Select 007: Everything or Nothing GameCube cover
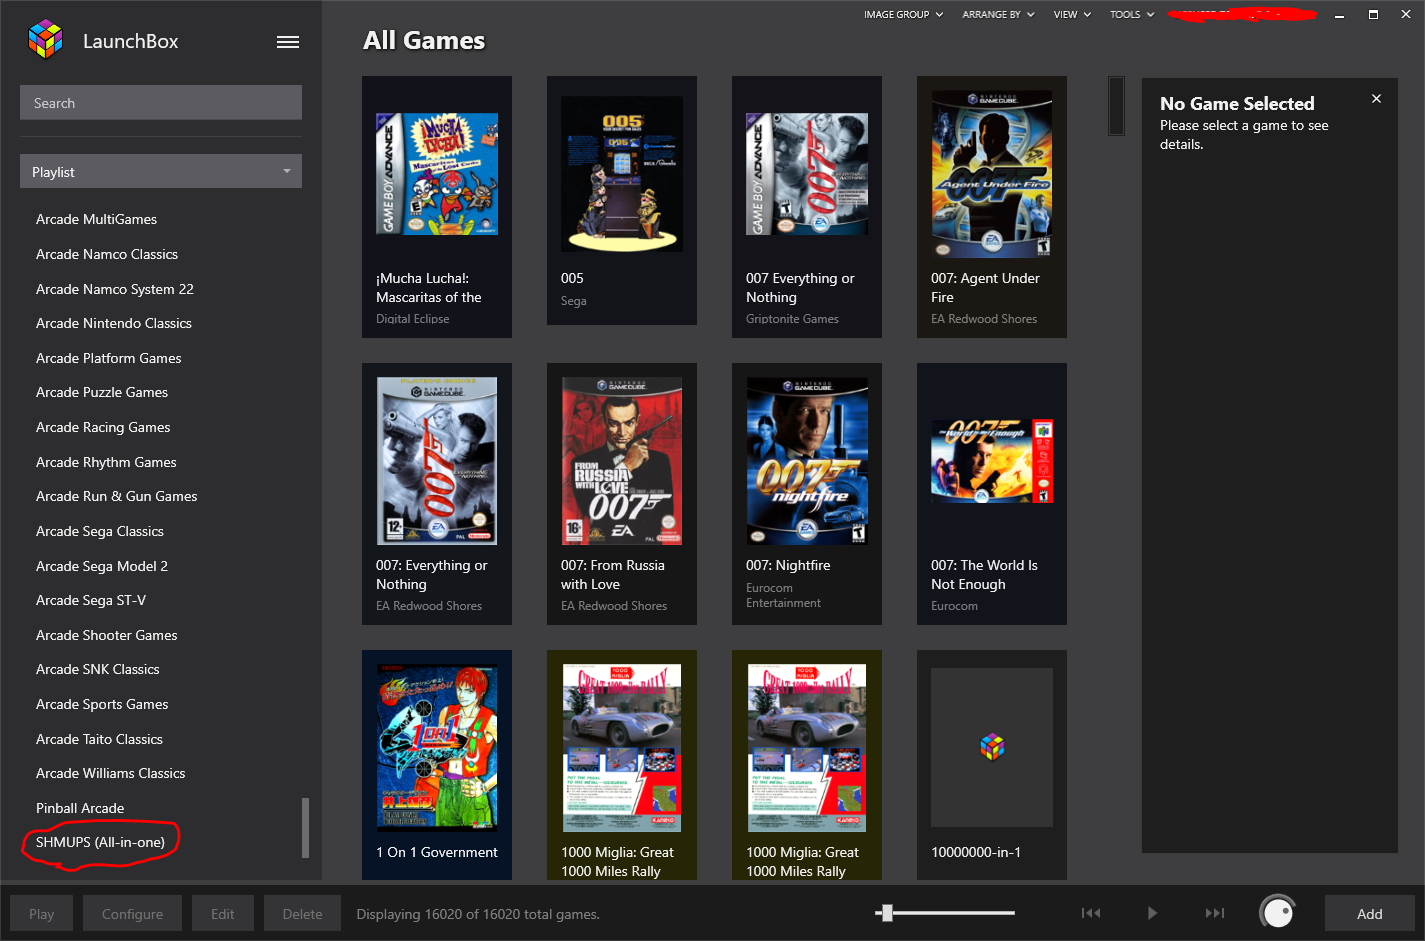This screenshot has height=941, width=1425. point(437,461)
